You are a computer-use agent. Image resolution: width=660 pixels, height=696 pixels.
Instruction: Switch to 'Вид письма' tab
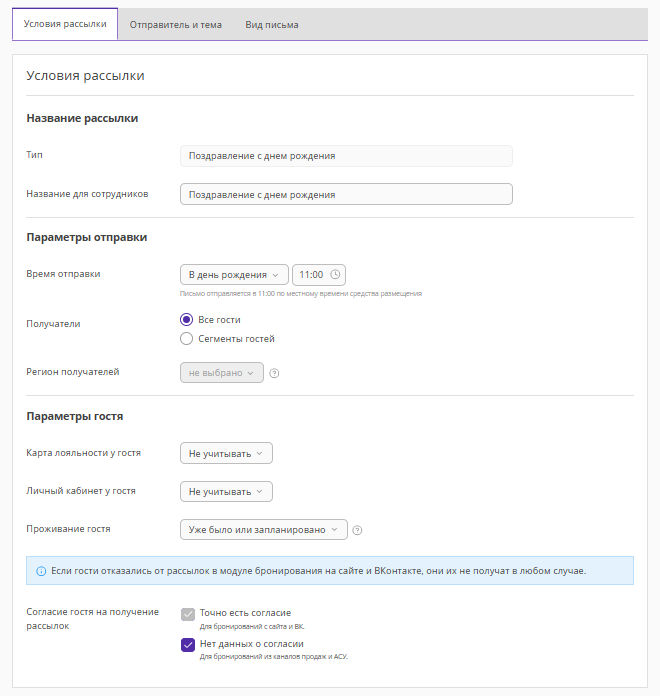(x=272, y=25)
